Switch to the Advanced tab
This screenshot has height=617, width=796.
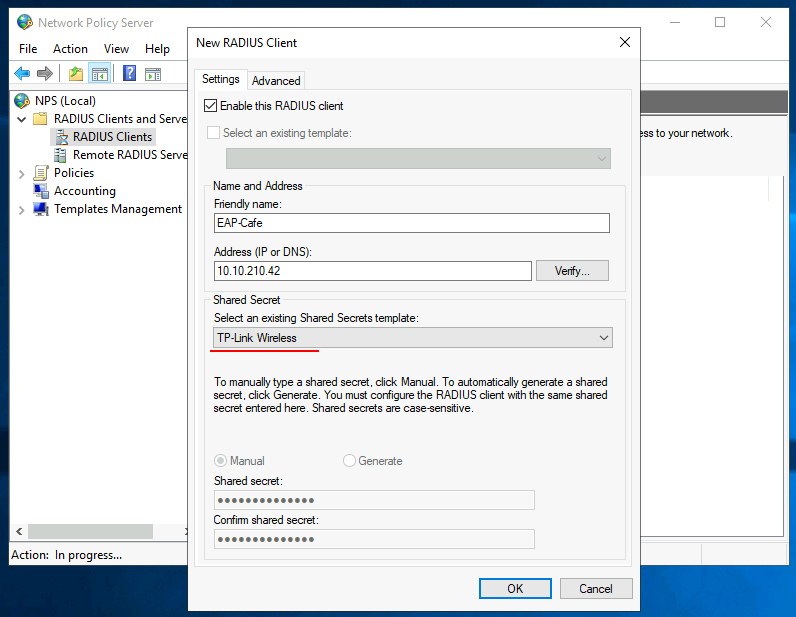click(276, 81)
